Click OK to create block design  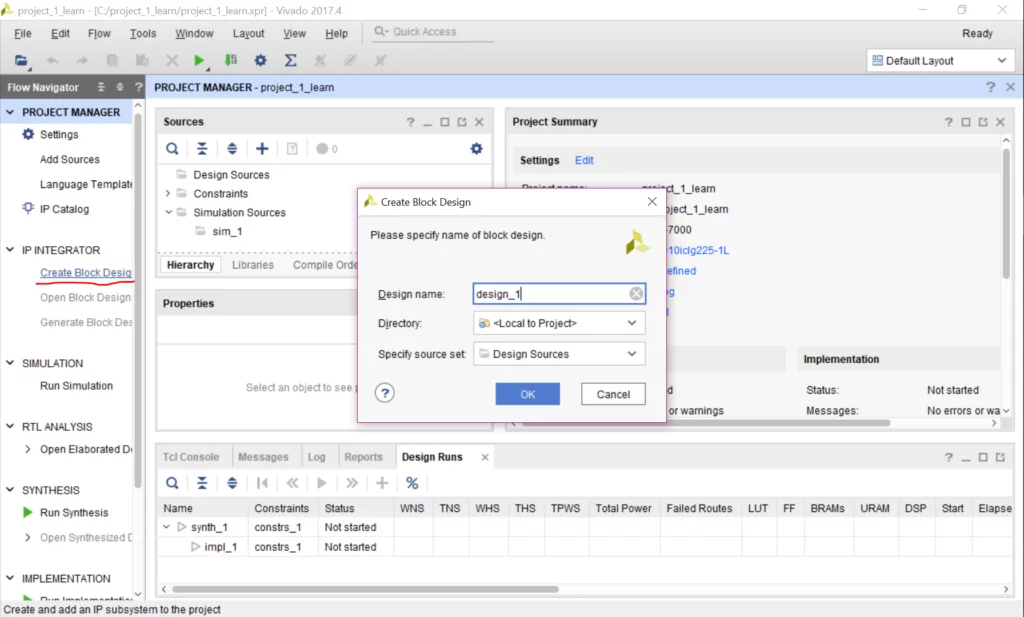527,394
